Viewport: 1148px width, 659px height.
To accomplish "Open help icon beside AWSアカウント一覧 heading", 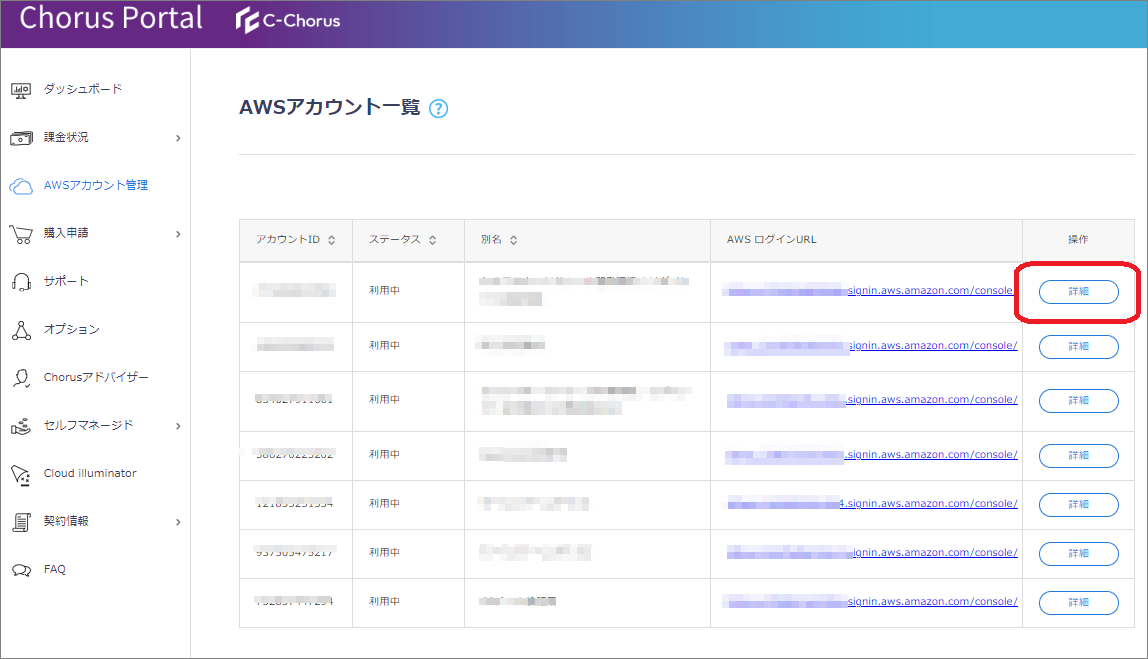I will click(438, 109).
